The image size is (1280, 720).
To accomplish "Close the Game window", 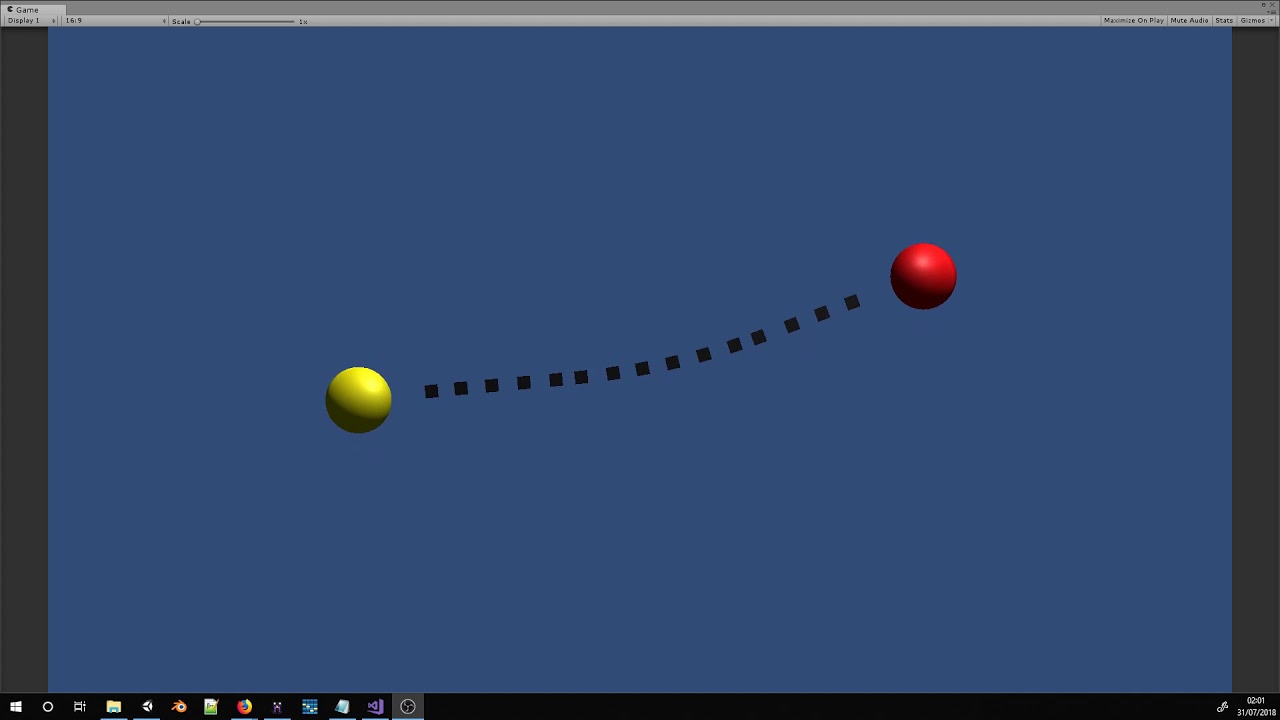I will click(1273, 4).
